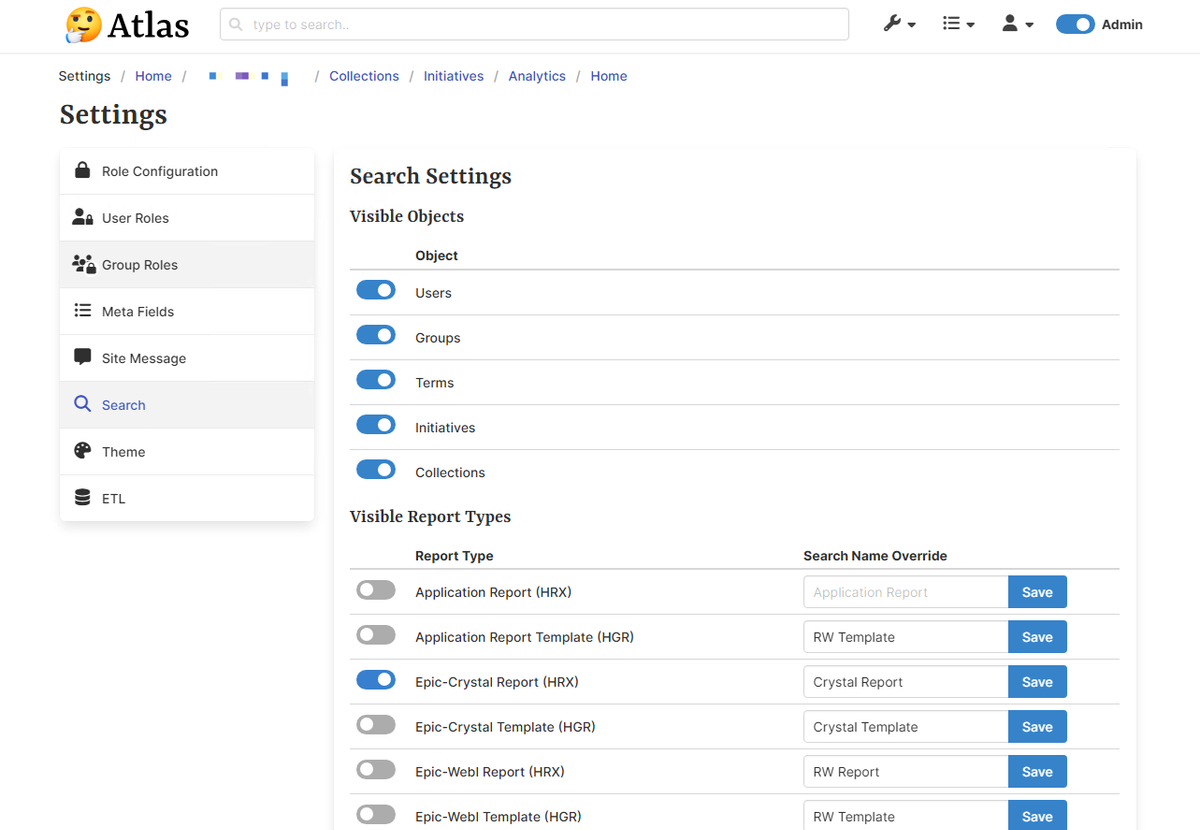Disable the Users visibility toggle
Screen dimensions: 1200x830
point(376,289)
